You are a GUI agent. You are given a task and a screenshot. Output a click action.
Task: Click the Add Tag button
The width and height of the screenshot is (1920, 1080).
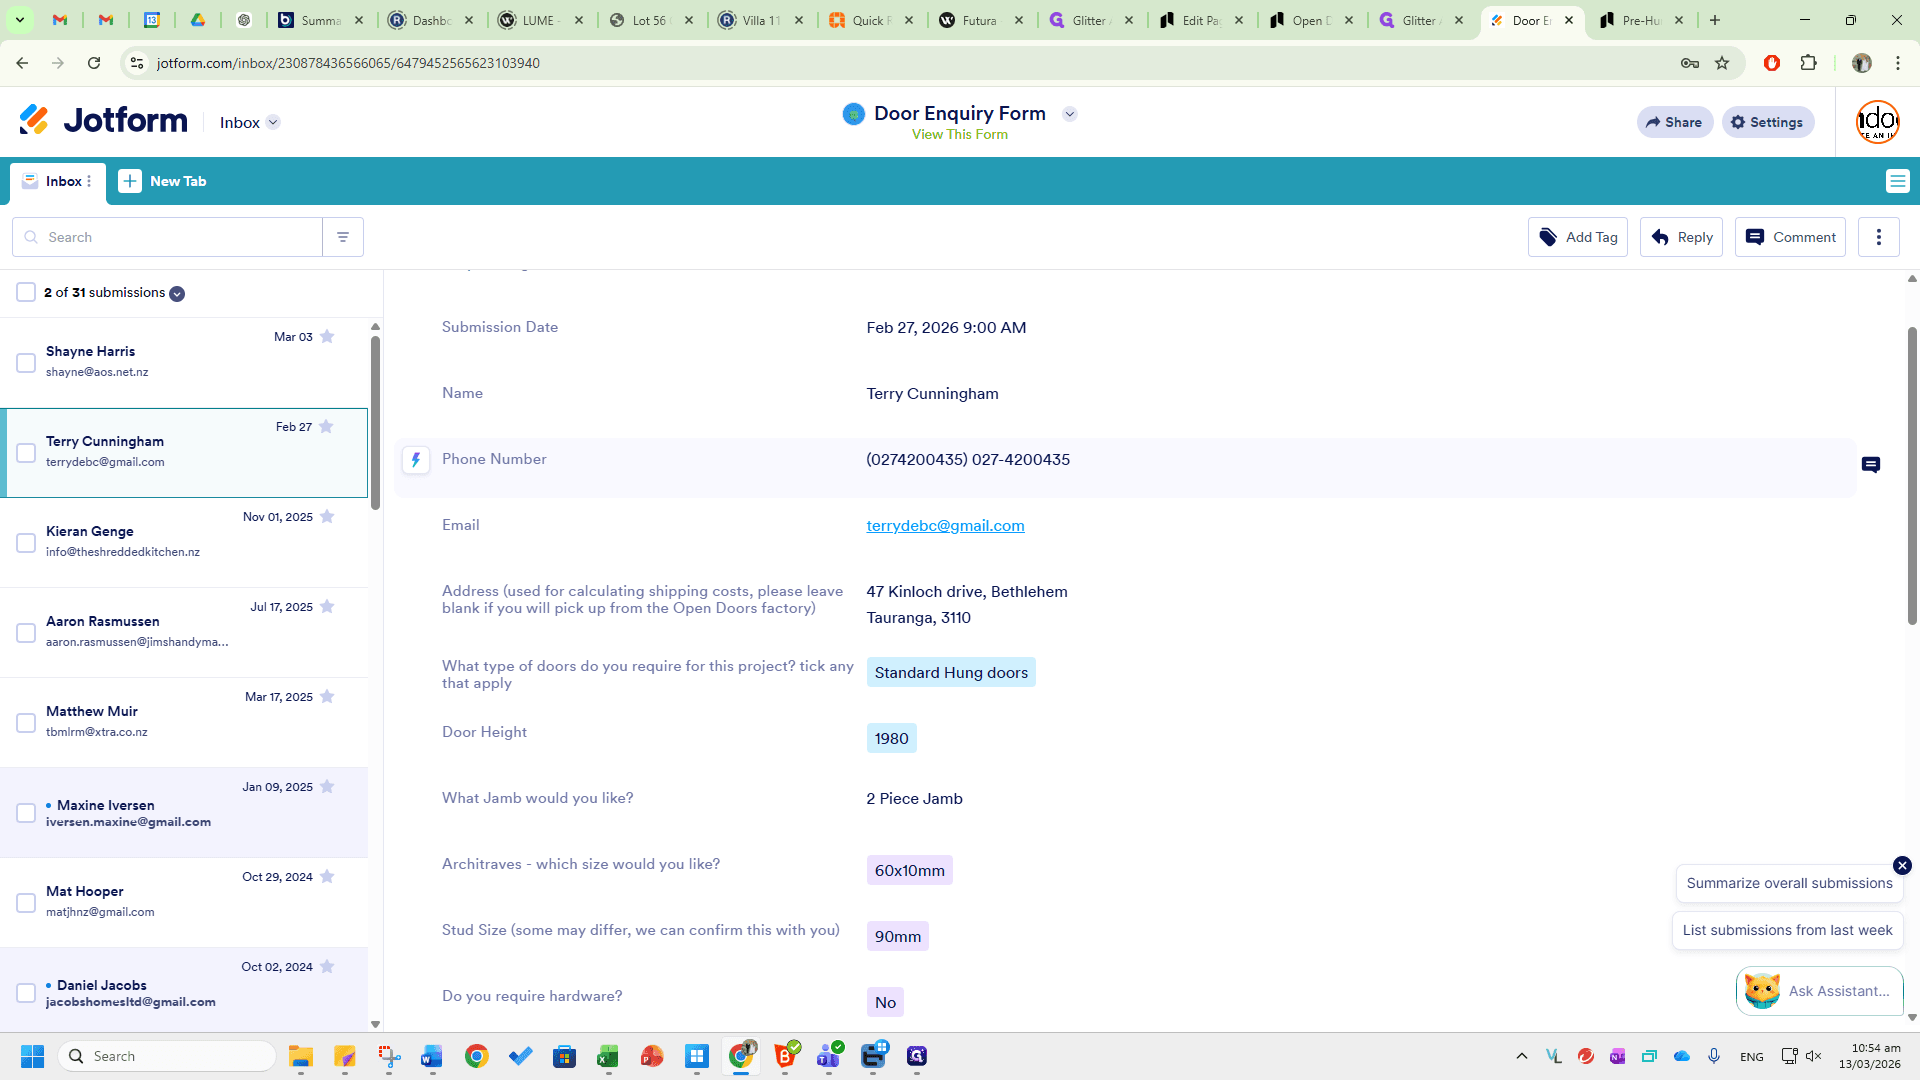pos(1578,237)
